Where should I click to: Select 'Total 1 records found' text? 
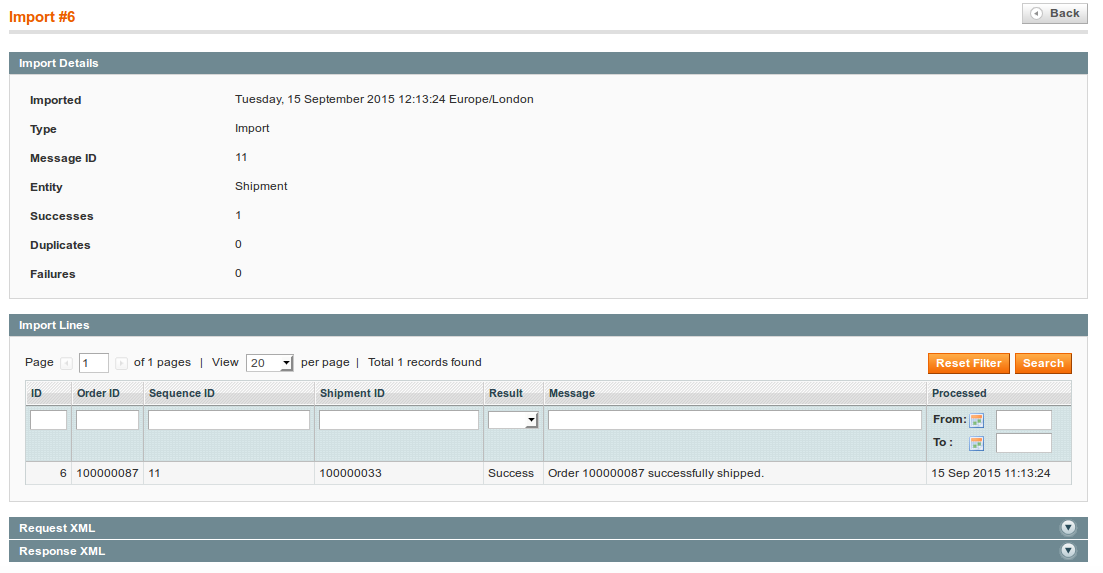tap(425, 362)
